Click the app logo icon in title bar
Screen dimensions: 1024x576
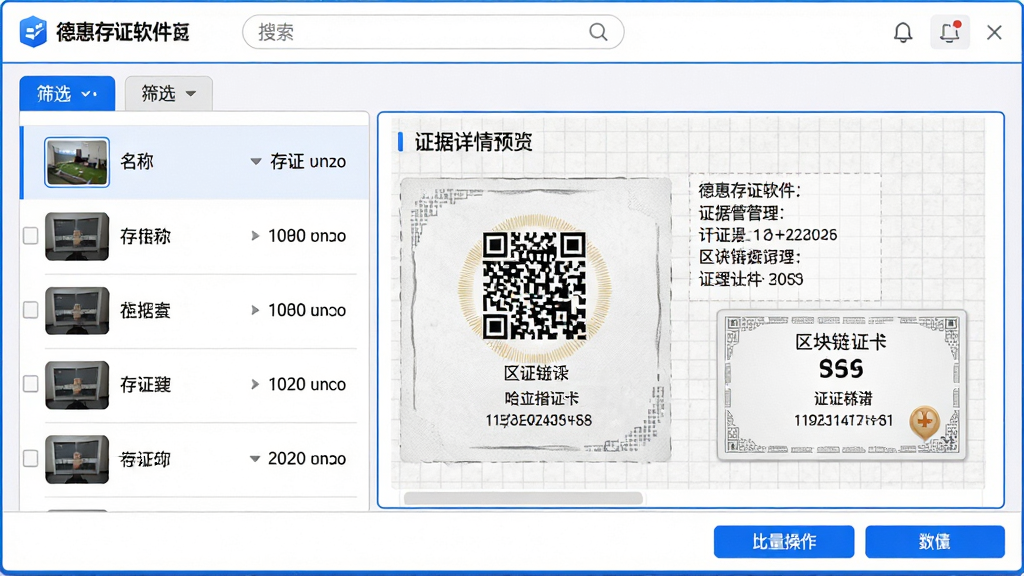click(33, 31)
